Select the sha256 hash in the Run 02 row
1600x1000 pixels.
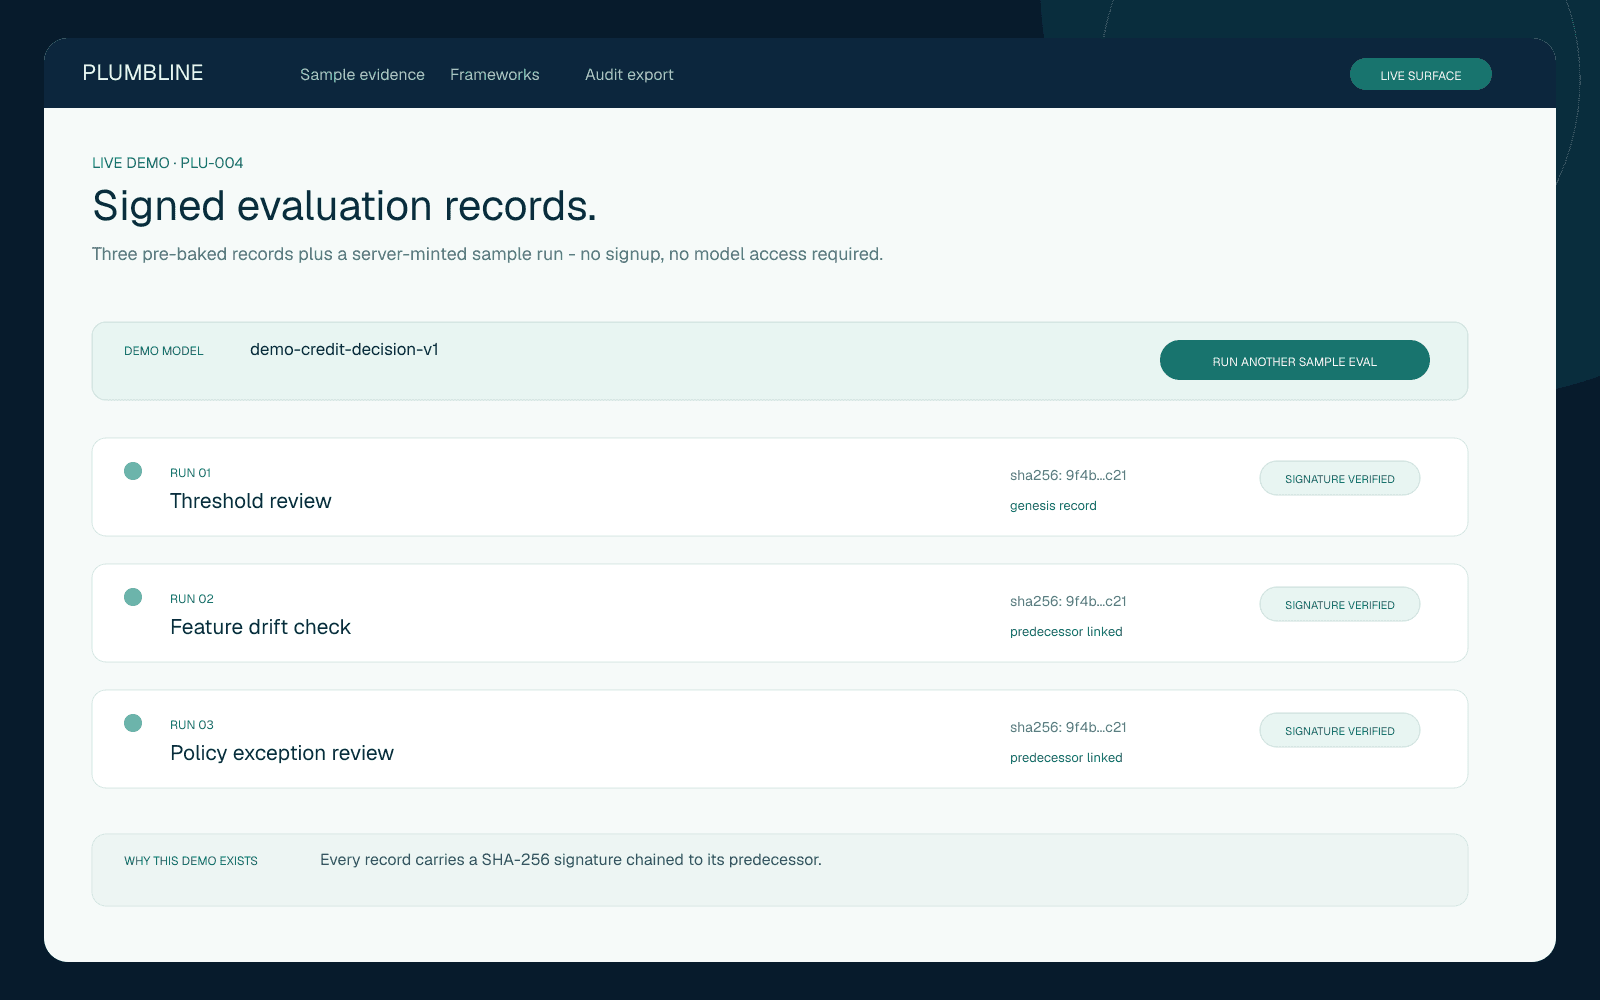(x=1068, y=601)
